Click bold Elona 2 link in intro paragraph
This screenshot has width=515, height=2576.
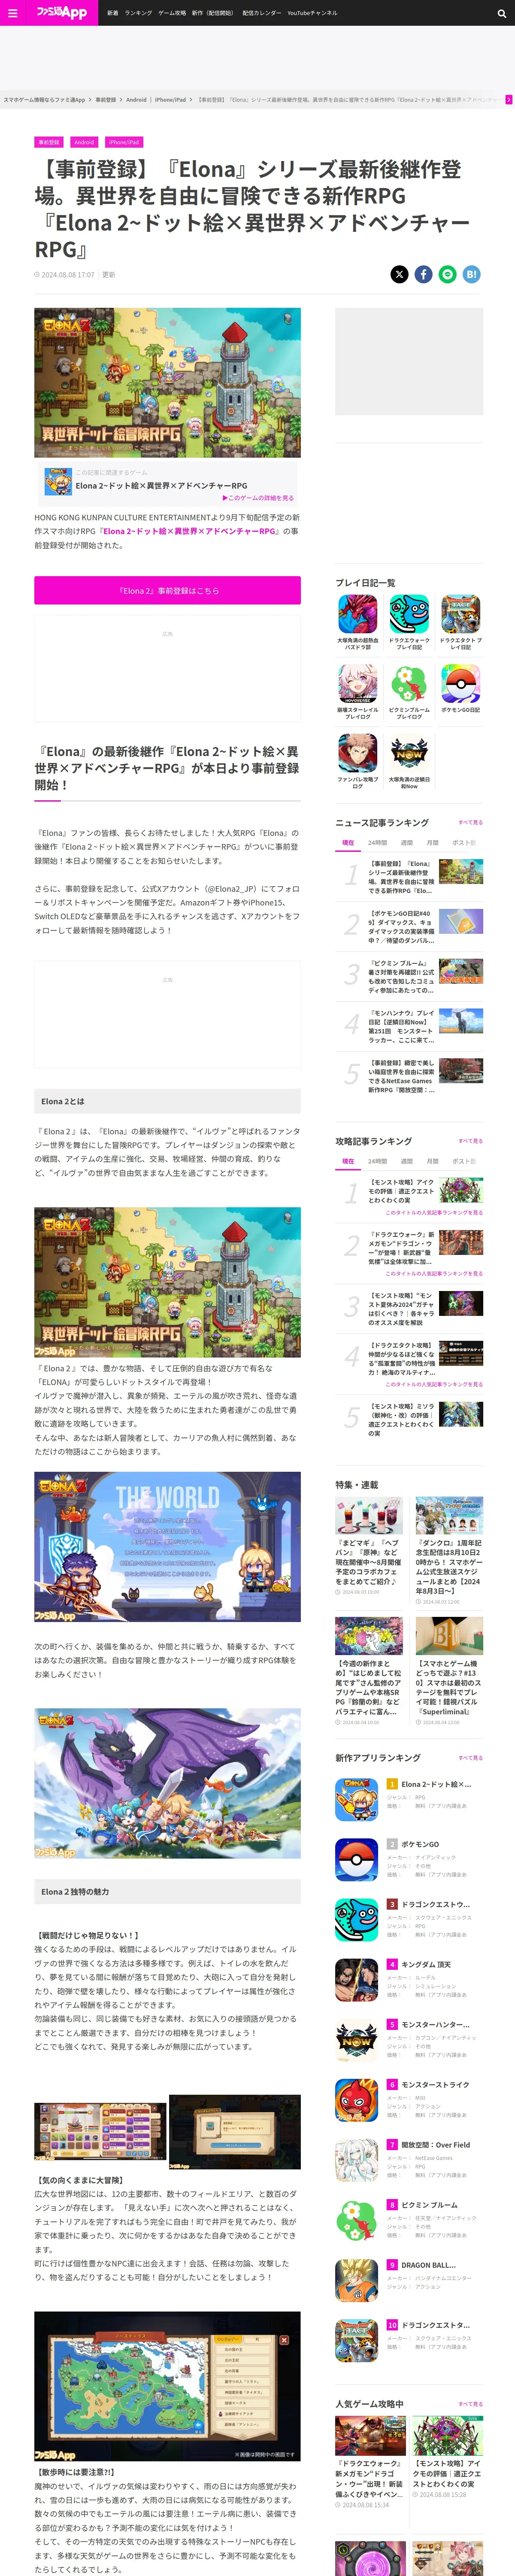pos(188,531)
